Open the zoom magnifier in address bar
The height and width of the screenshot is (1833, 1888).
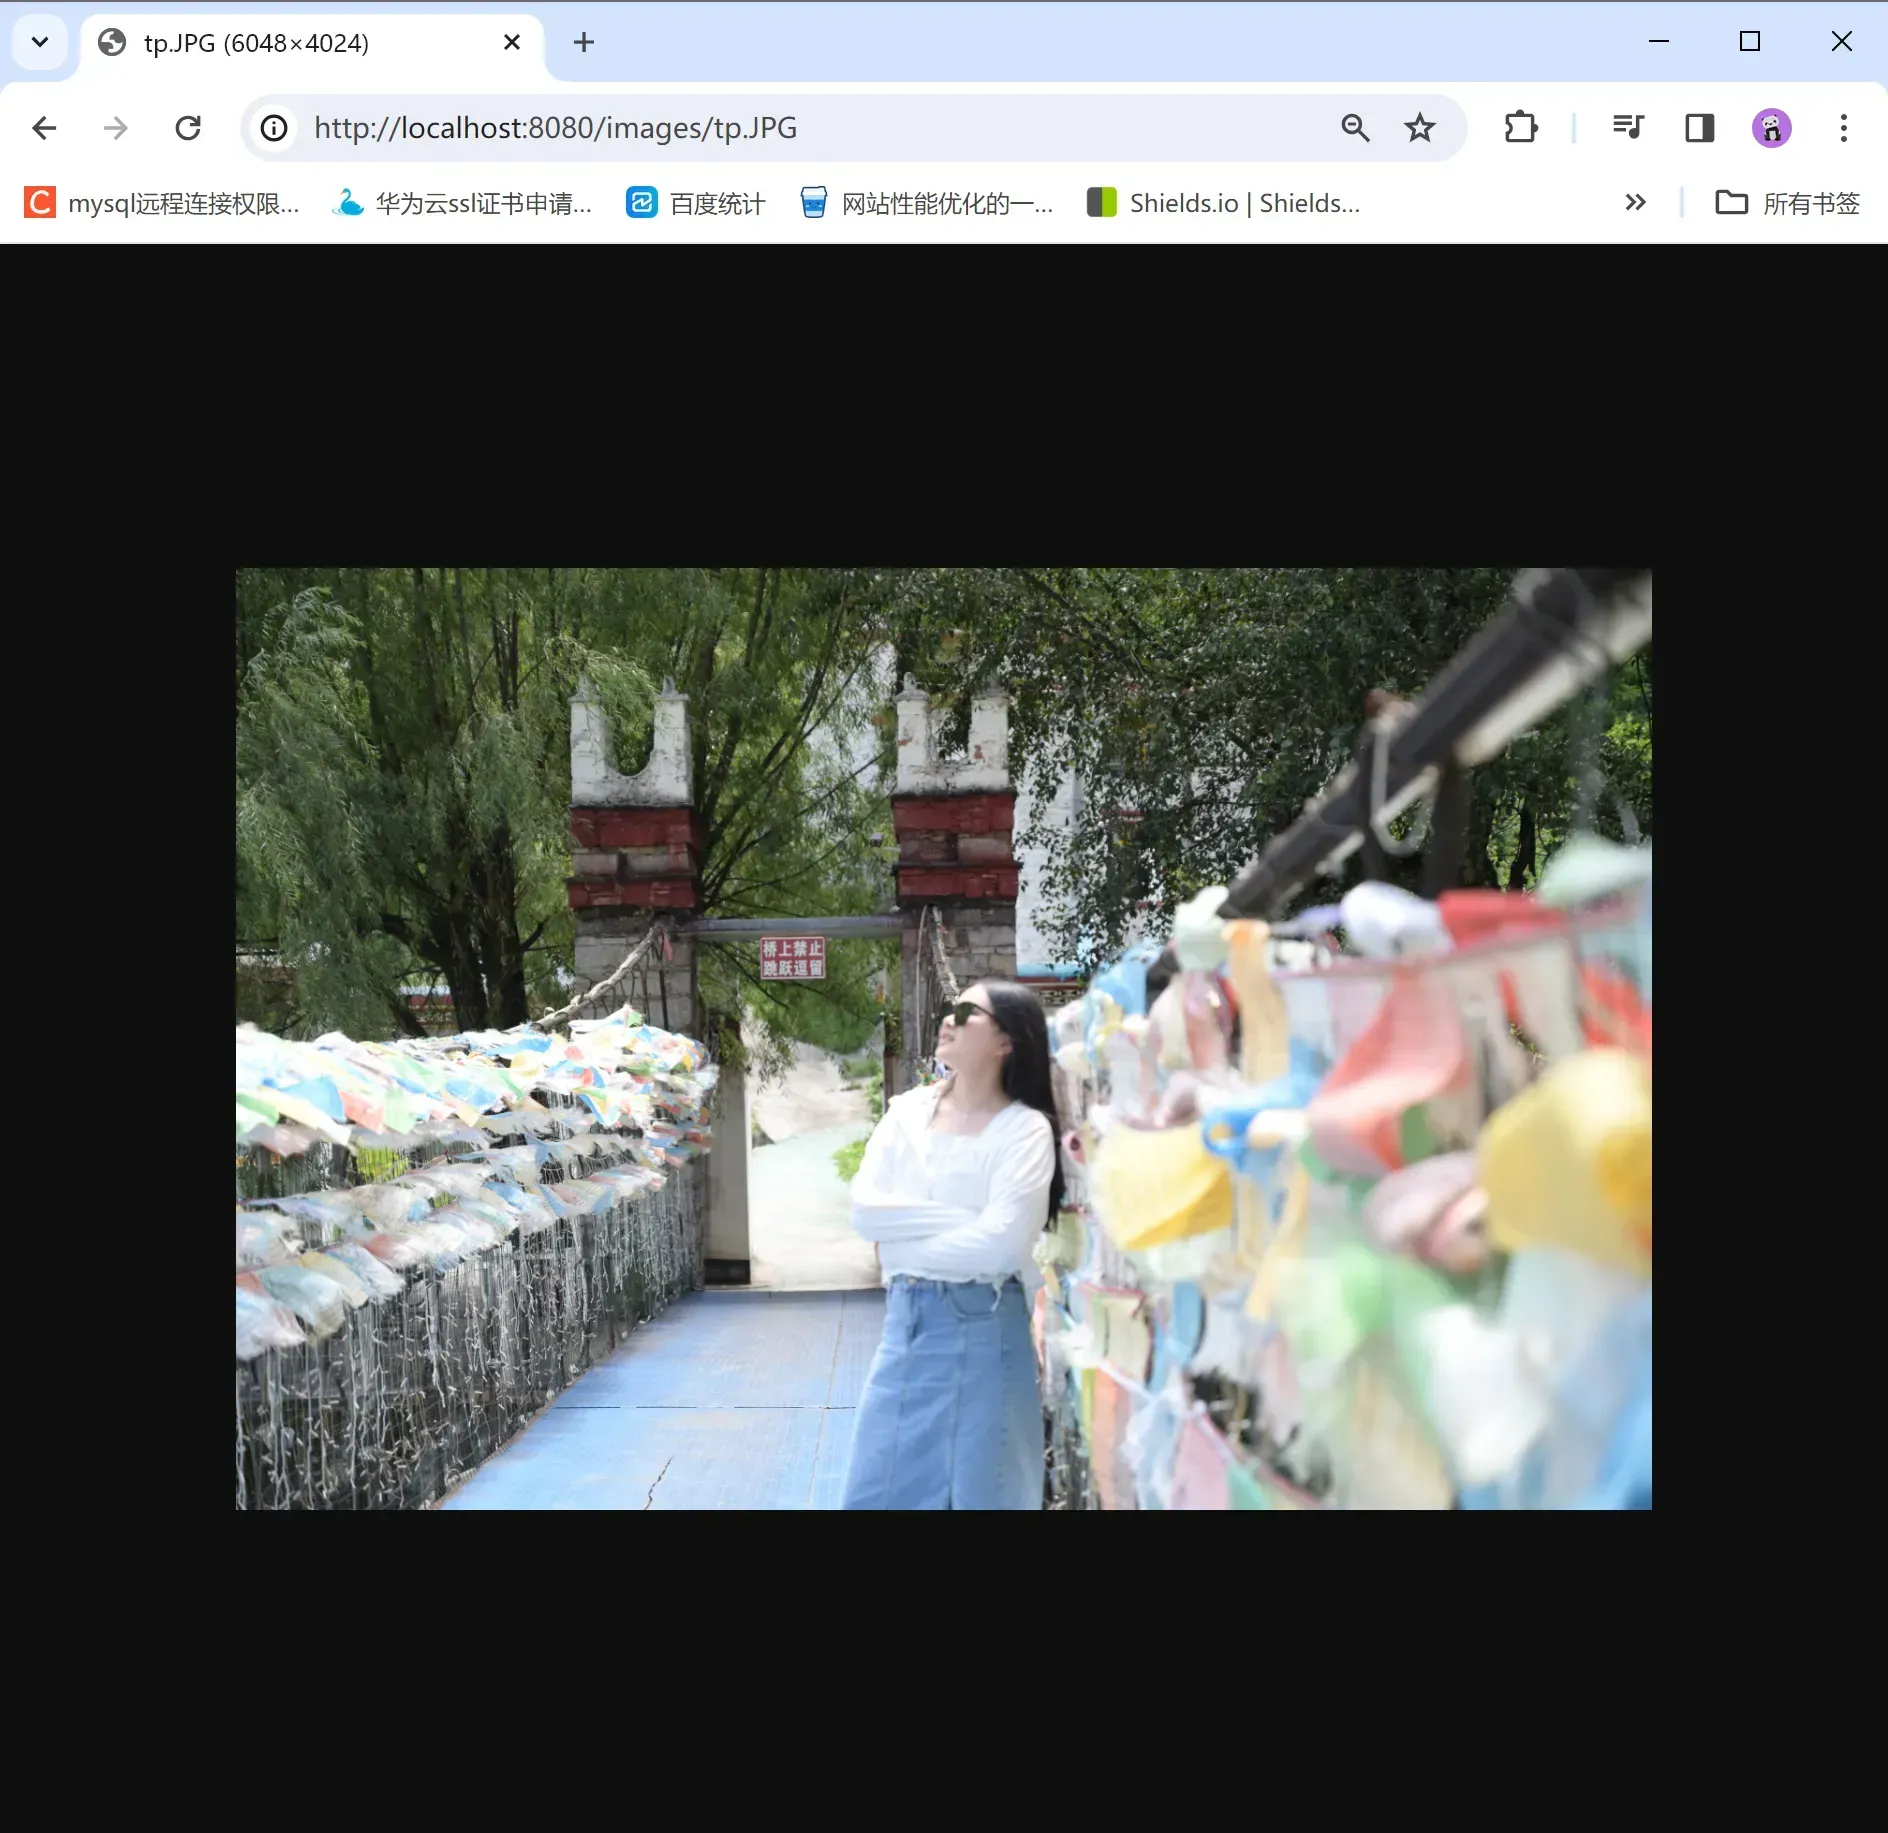(1355, 128)
